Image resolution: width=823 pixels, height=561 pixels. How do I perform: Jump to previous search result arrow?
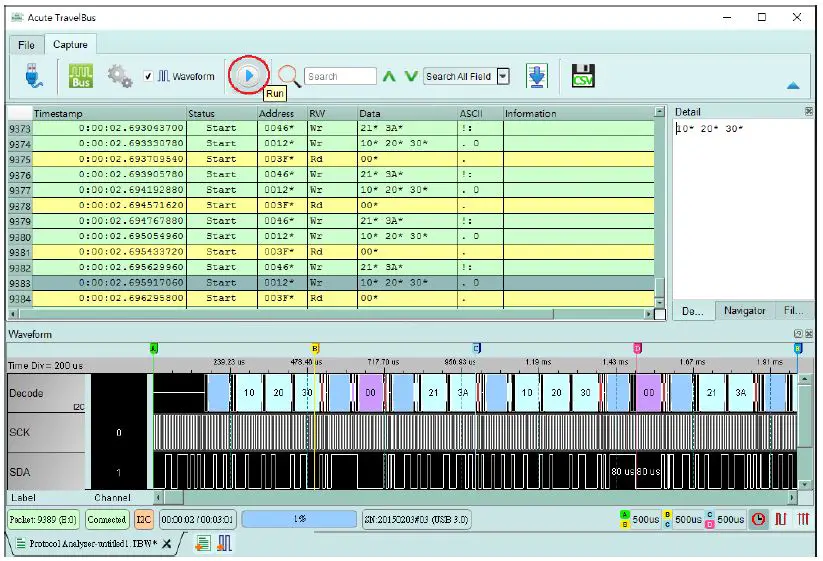click(x=390, y=76)
